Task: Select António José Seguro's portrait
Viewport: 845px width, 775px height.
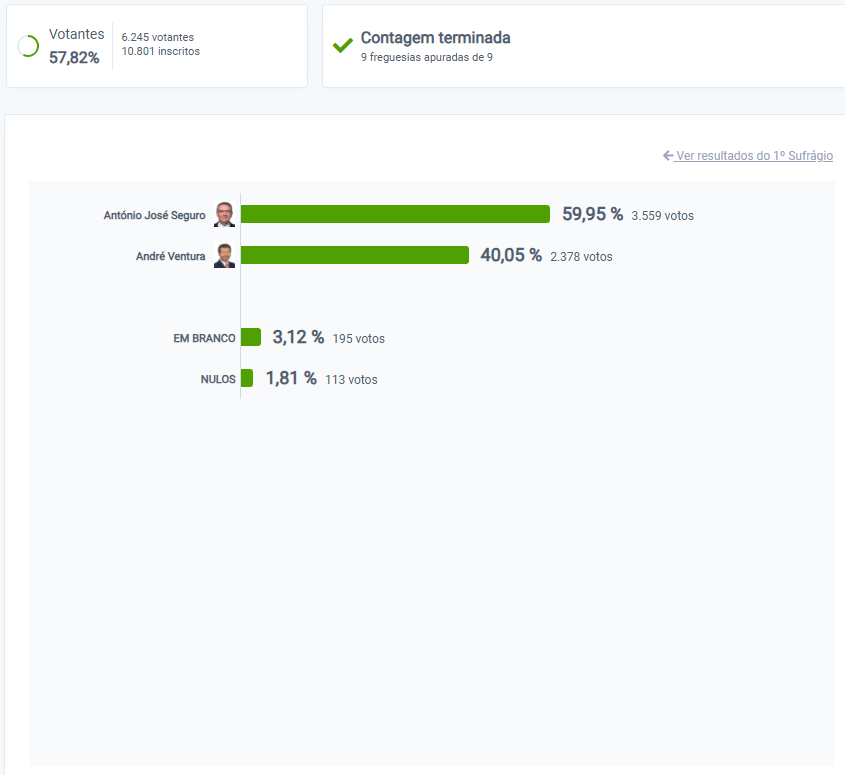Action: pyautogui.click(x=224, y=214)
